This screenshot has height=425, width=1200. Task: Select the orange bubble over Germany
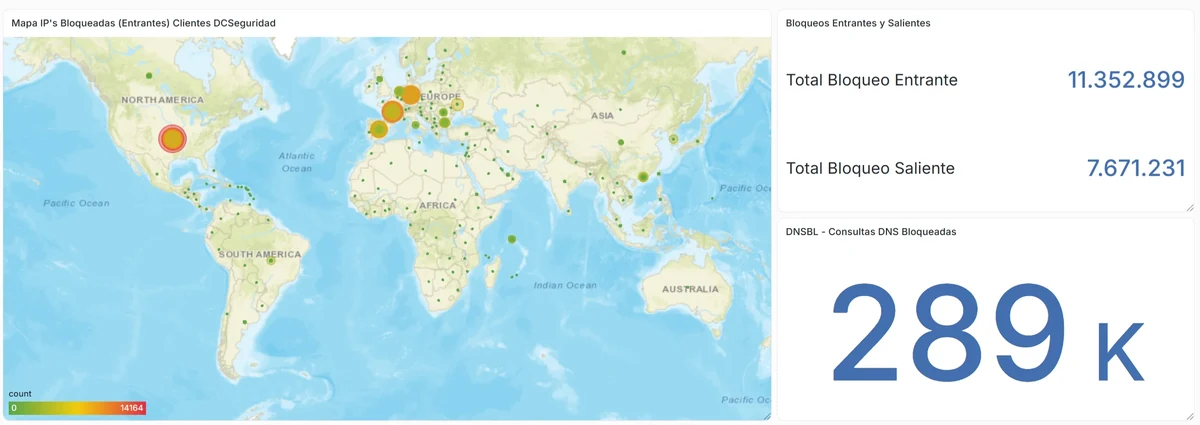(x=410, y=95)
